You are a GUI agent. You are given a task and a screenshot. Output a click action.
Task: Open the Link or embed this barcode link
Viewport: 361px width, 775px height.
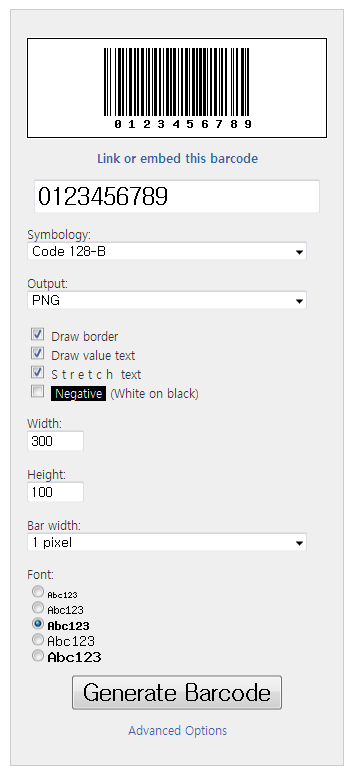coord(177,159)
